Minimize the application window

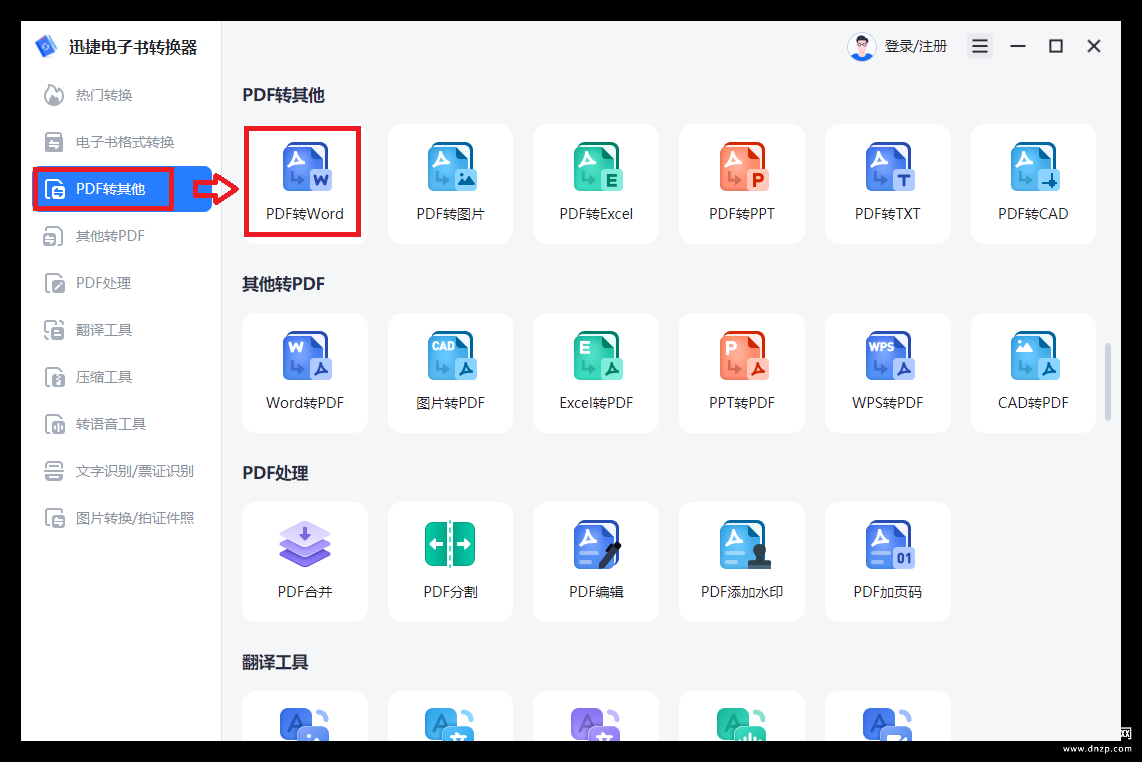[x=1018, y=46]
